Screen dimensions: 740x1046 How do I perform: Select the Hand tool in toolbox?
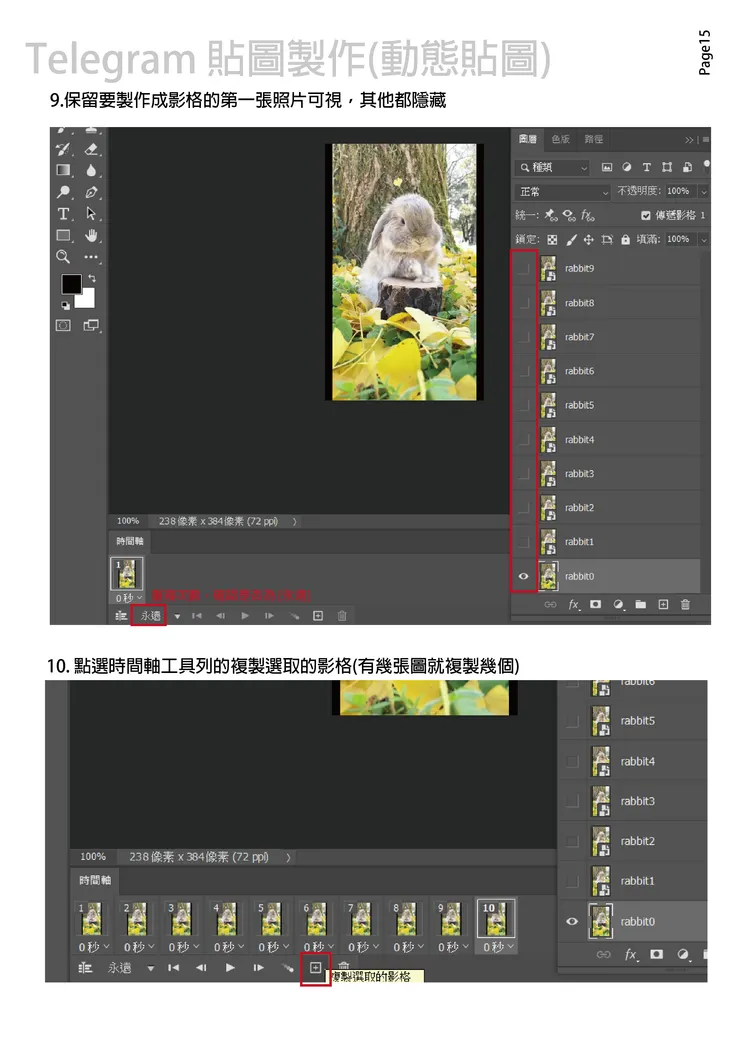(91, 235)
